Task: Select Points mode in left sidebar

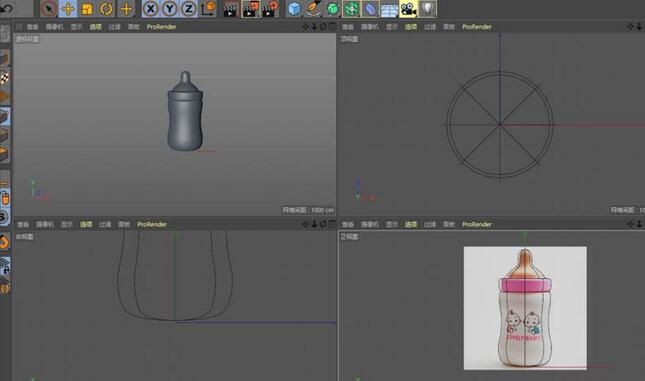Action: point(5,116)
